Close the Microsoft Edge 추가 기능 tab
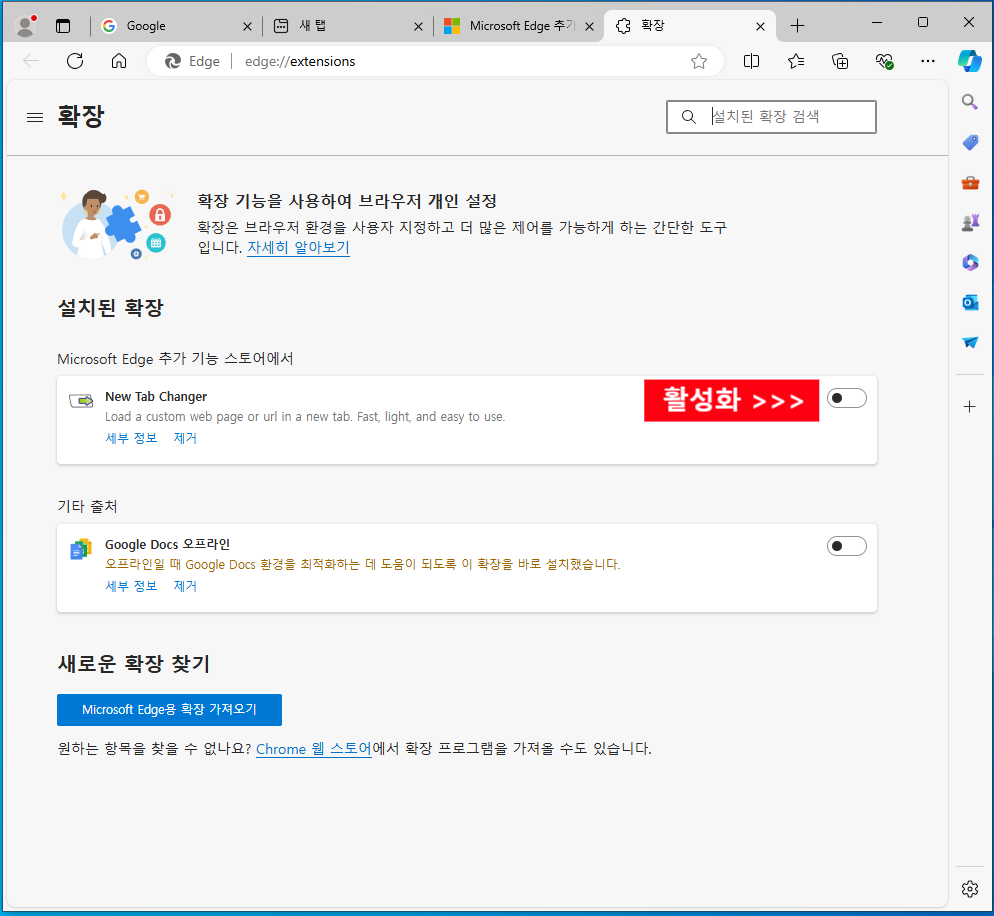The image size is (994, 916). [x=590, y=26]
